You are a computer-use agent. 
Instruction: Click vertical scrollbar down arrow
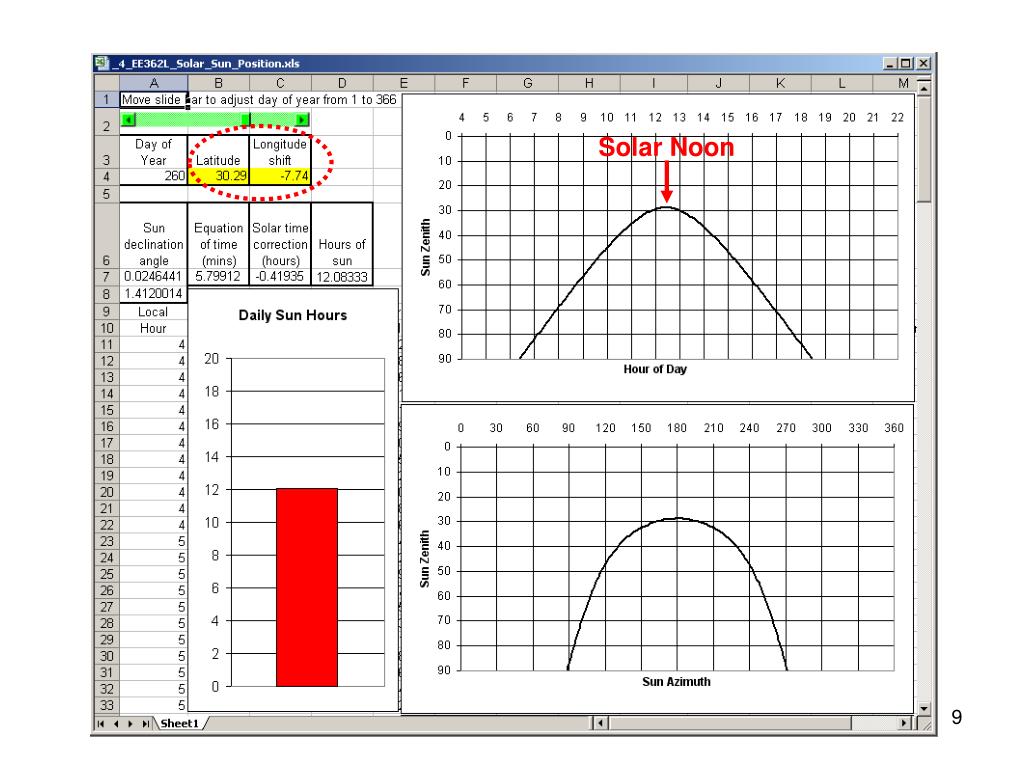point(923,708)
